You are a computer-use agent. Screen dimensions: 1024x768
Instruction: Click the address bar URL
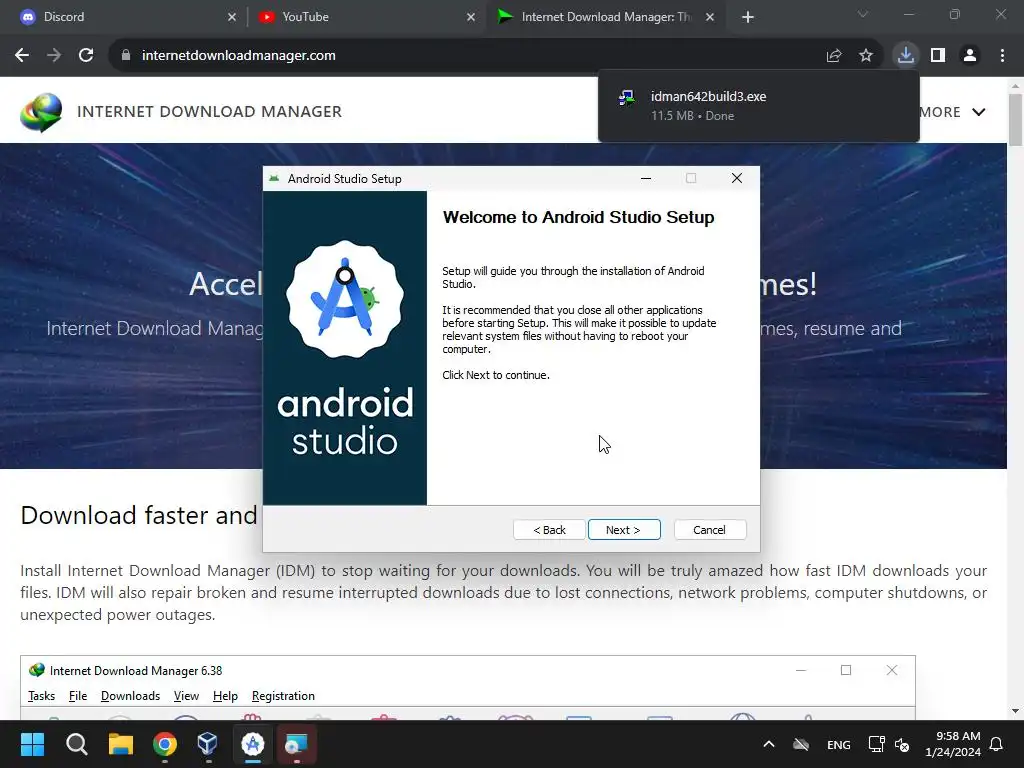click(x=239, y=56)
